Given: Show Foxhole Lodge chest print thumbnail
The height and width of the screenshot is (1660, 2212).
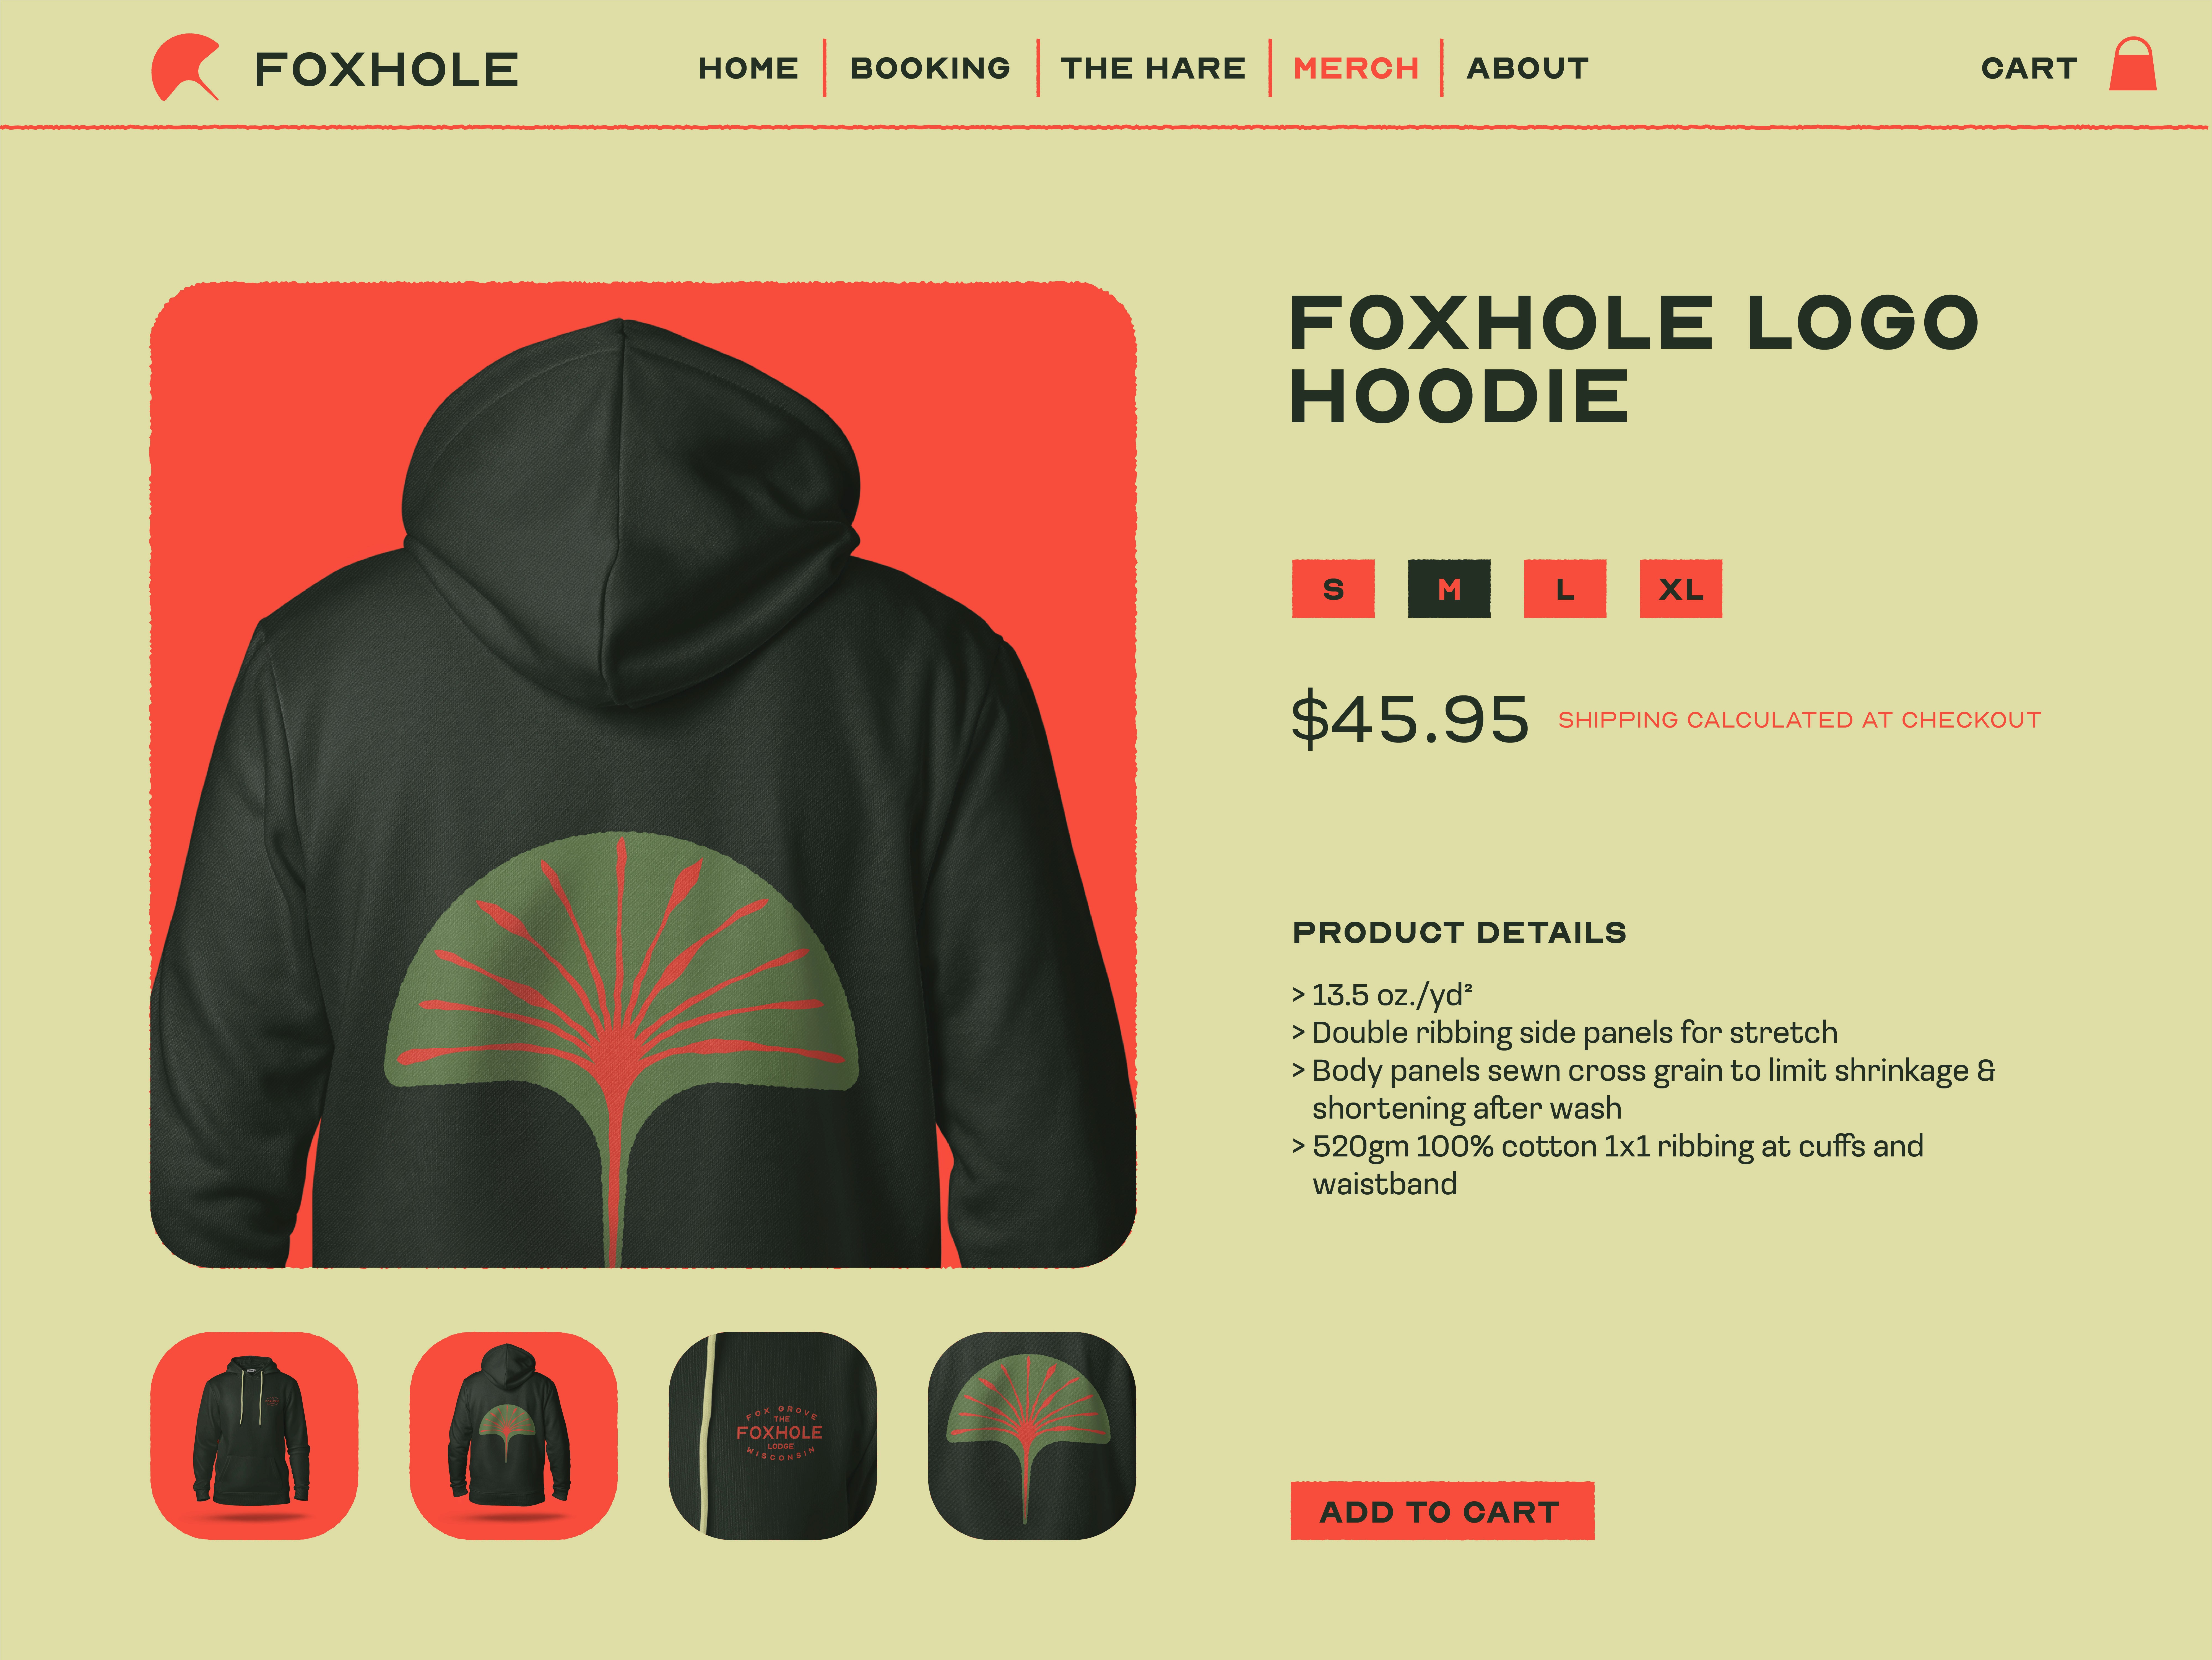Looking at the screenshot, I should click(772, 1435).
